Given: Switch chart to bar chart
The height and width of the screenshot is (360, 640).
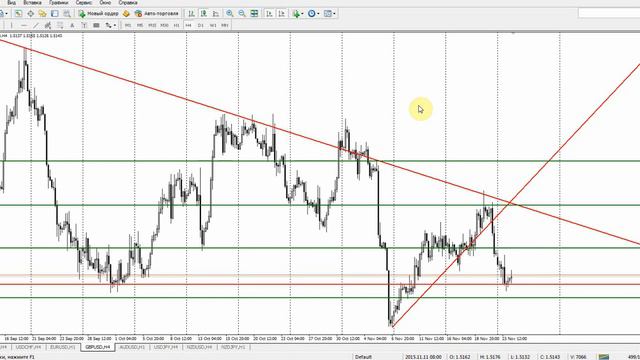Looking at the screenshot, I should [x=191, y=13].
